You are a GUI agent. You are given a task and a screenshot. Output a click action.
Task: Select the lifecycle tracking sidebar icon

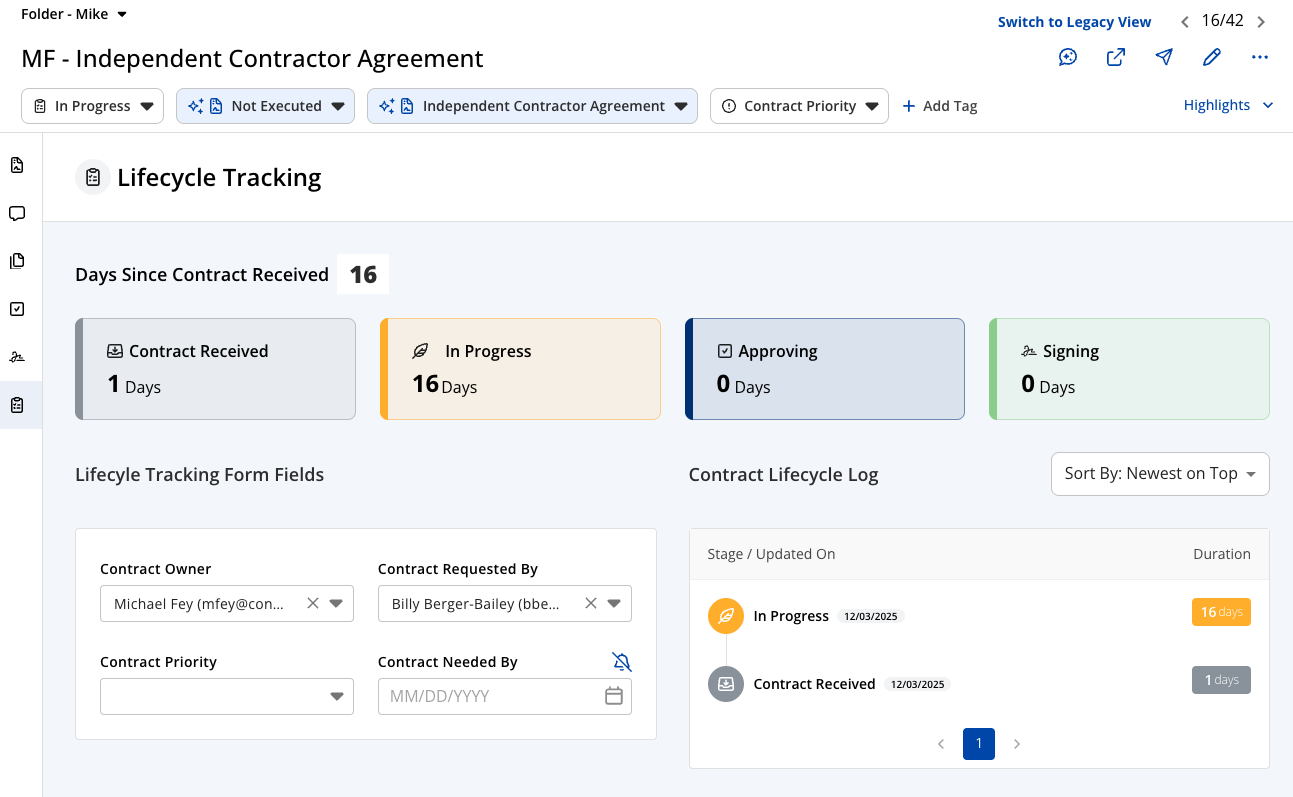pos(17,405)
